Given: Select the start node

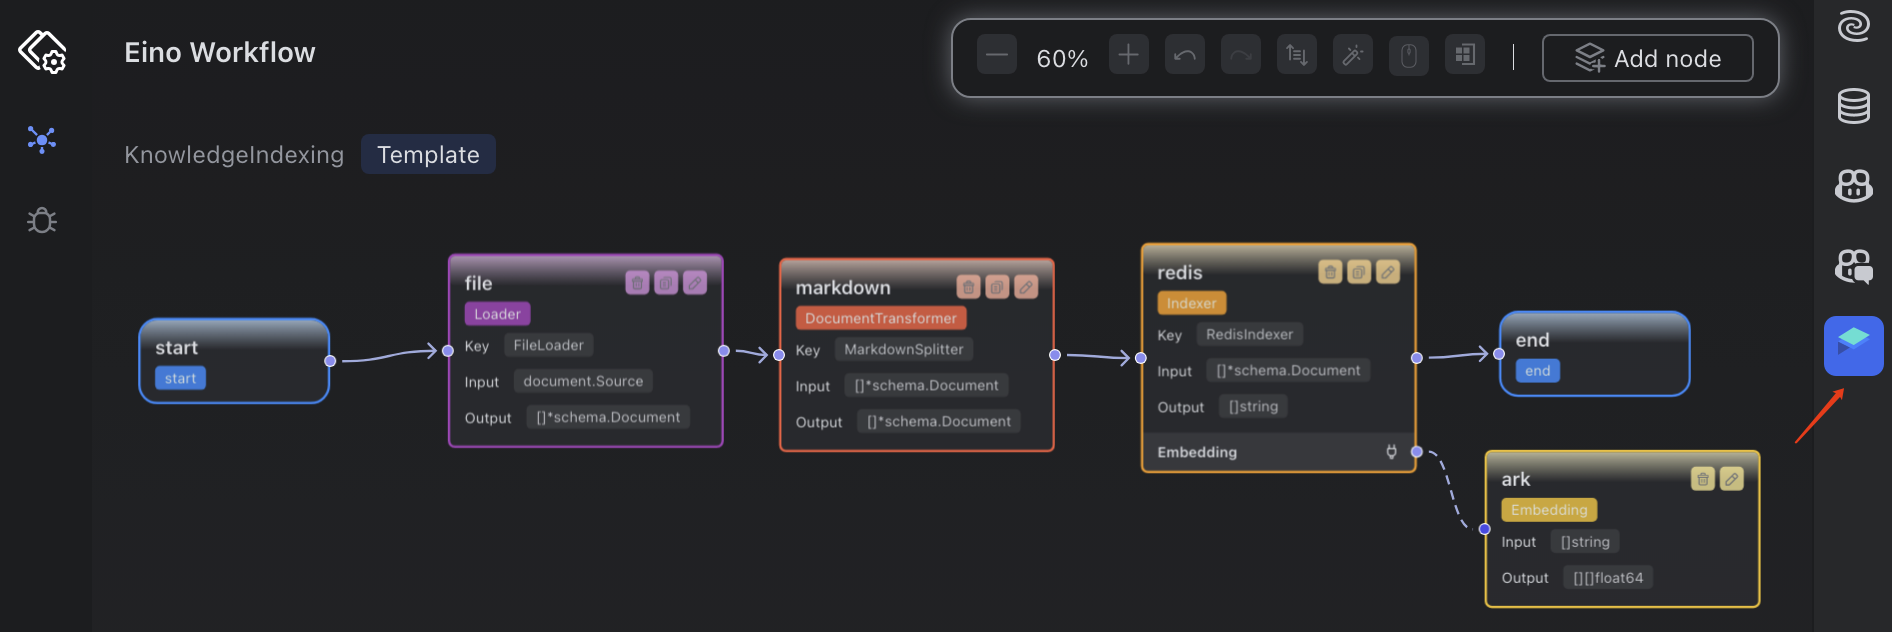Looking at the screenshot, I should click(x=234, y=361).
